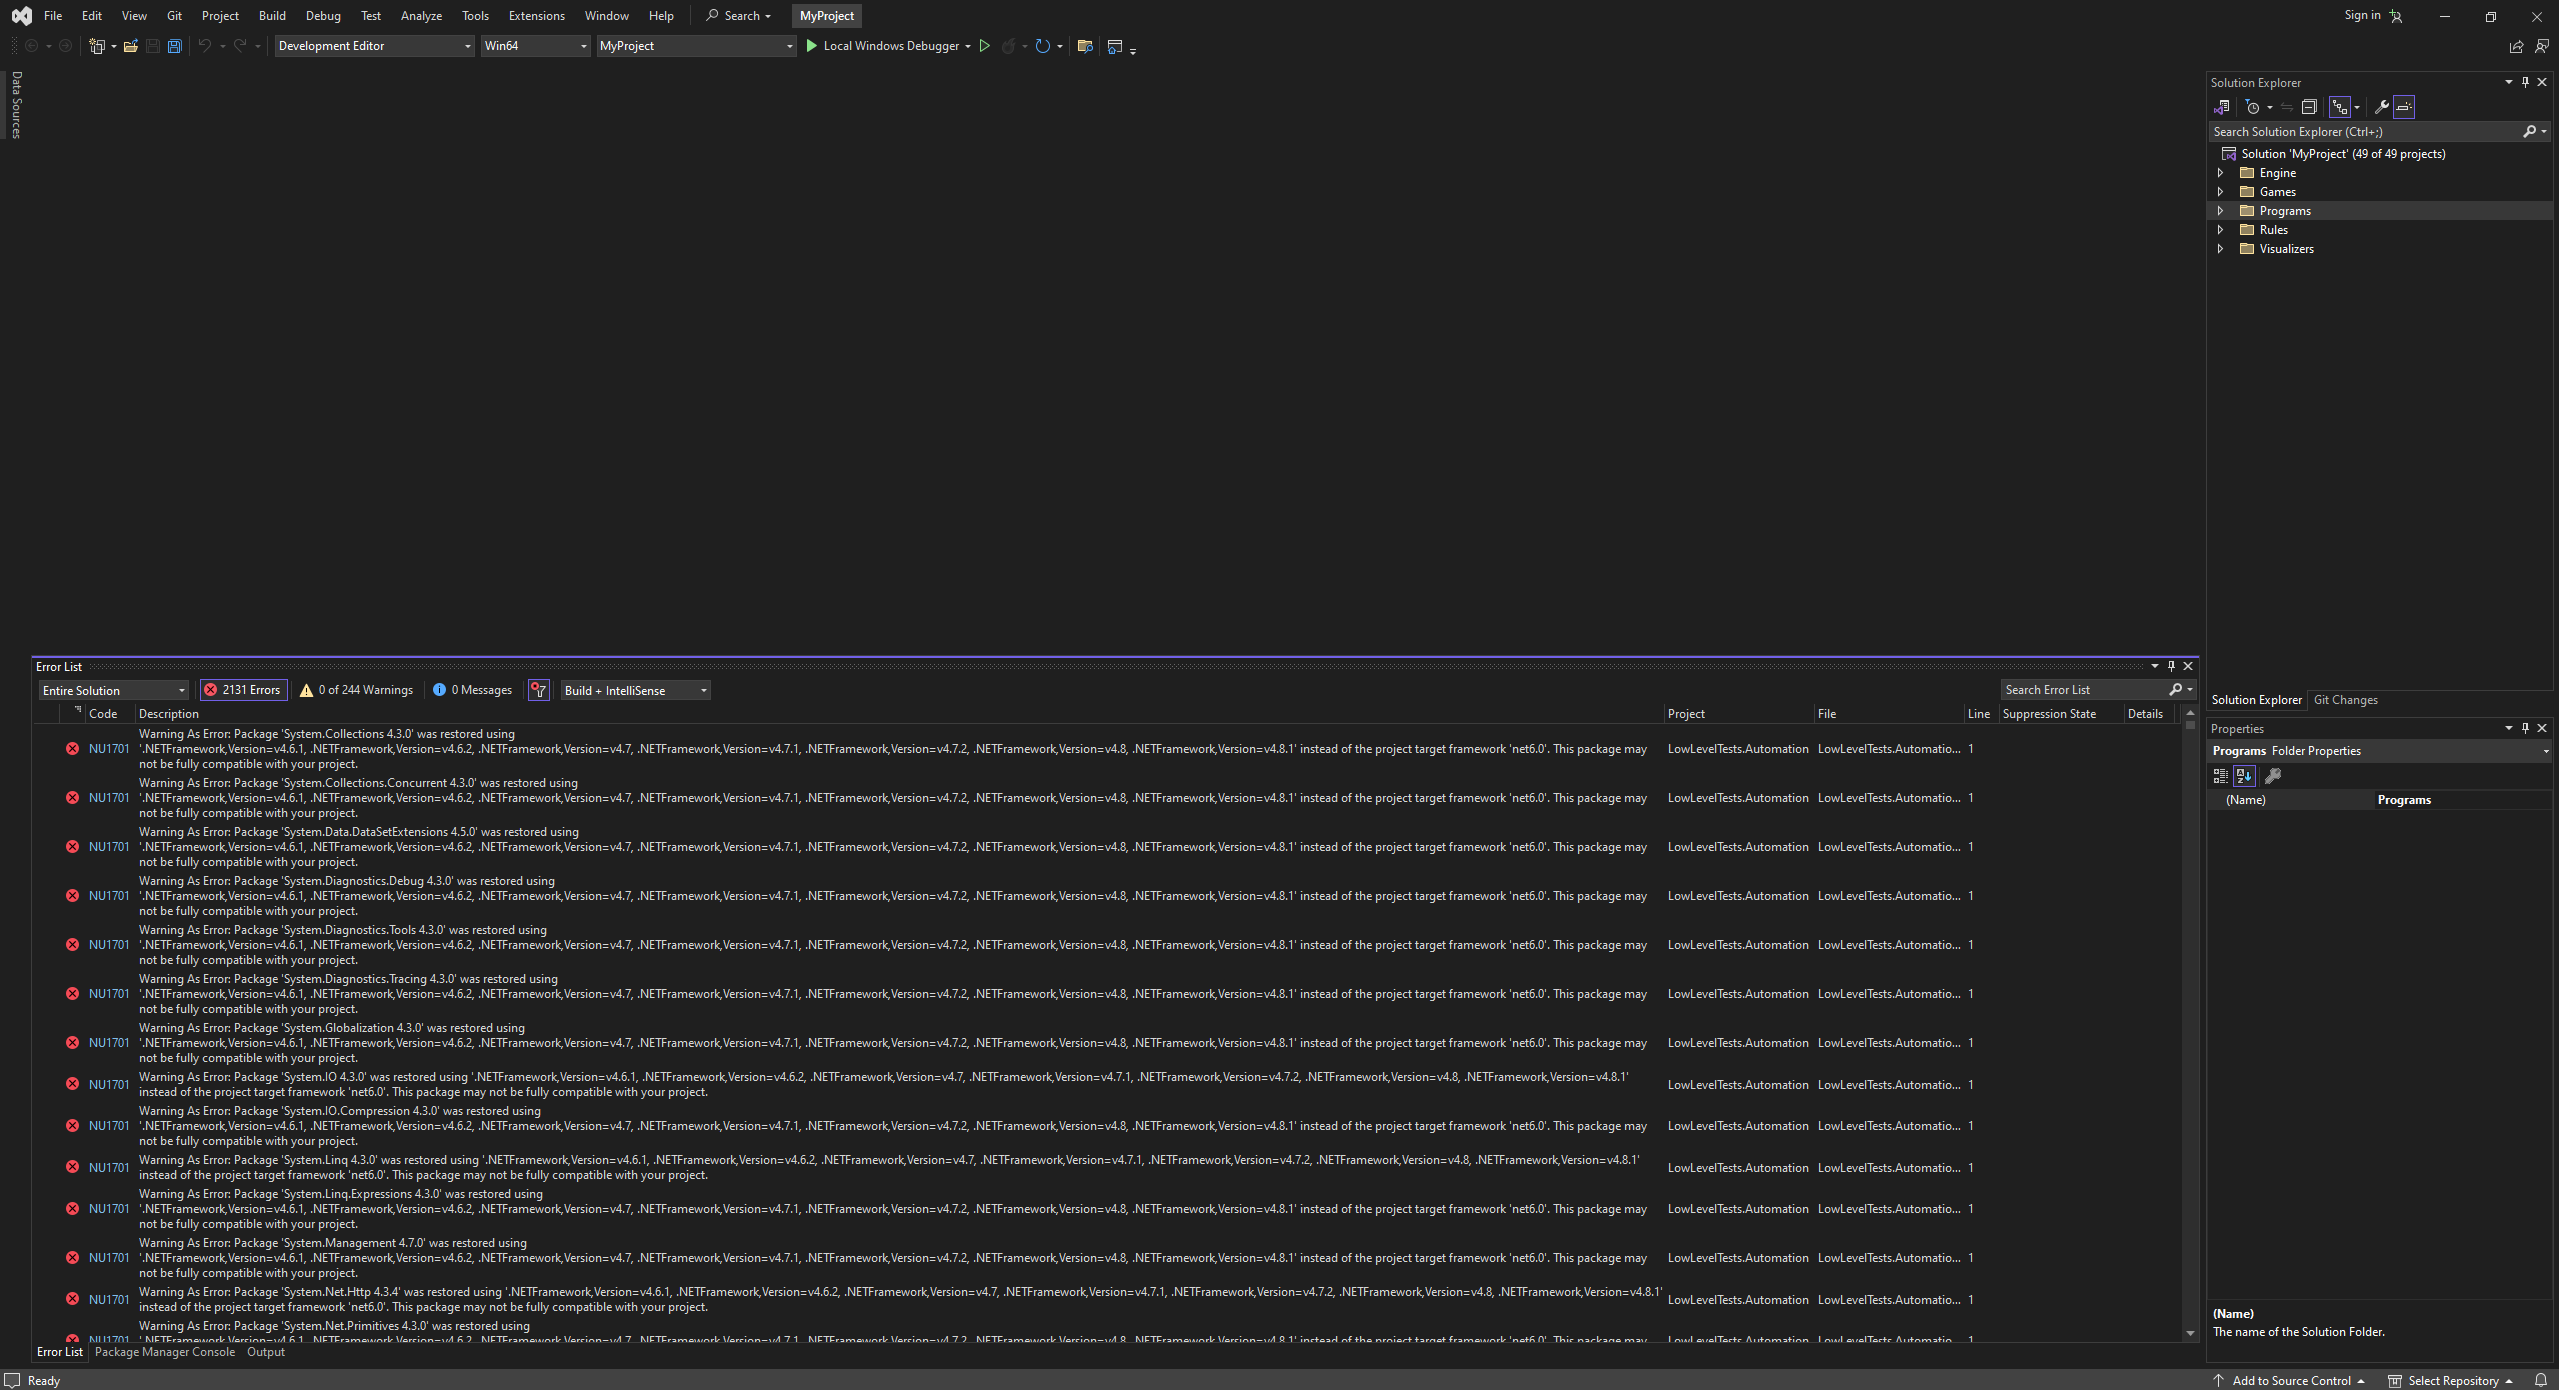The image size is (2559, 1390).
Task: Open the MyProject startup project dropdown
Action: pos(696,46)
